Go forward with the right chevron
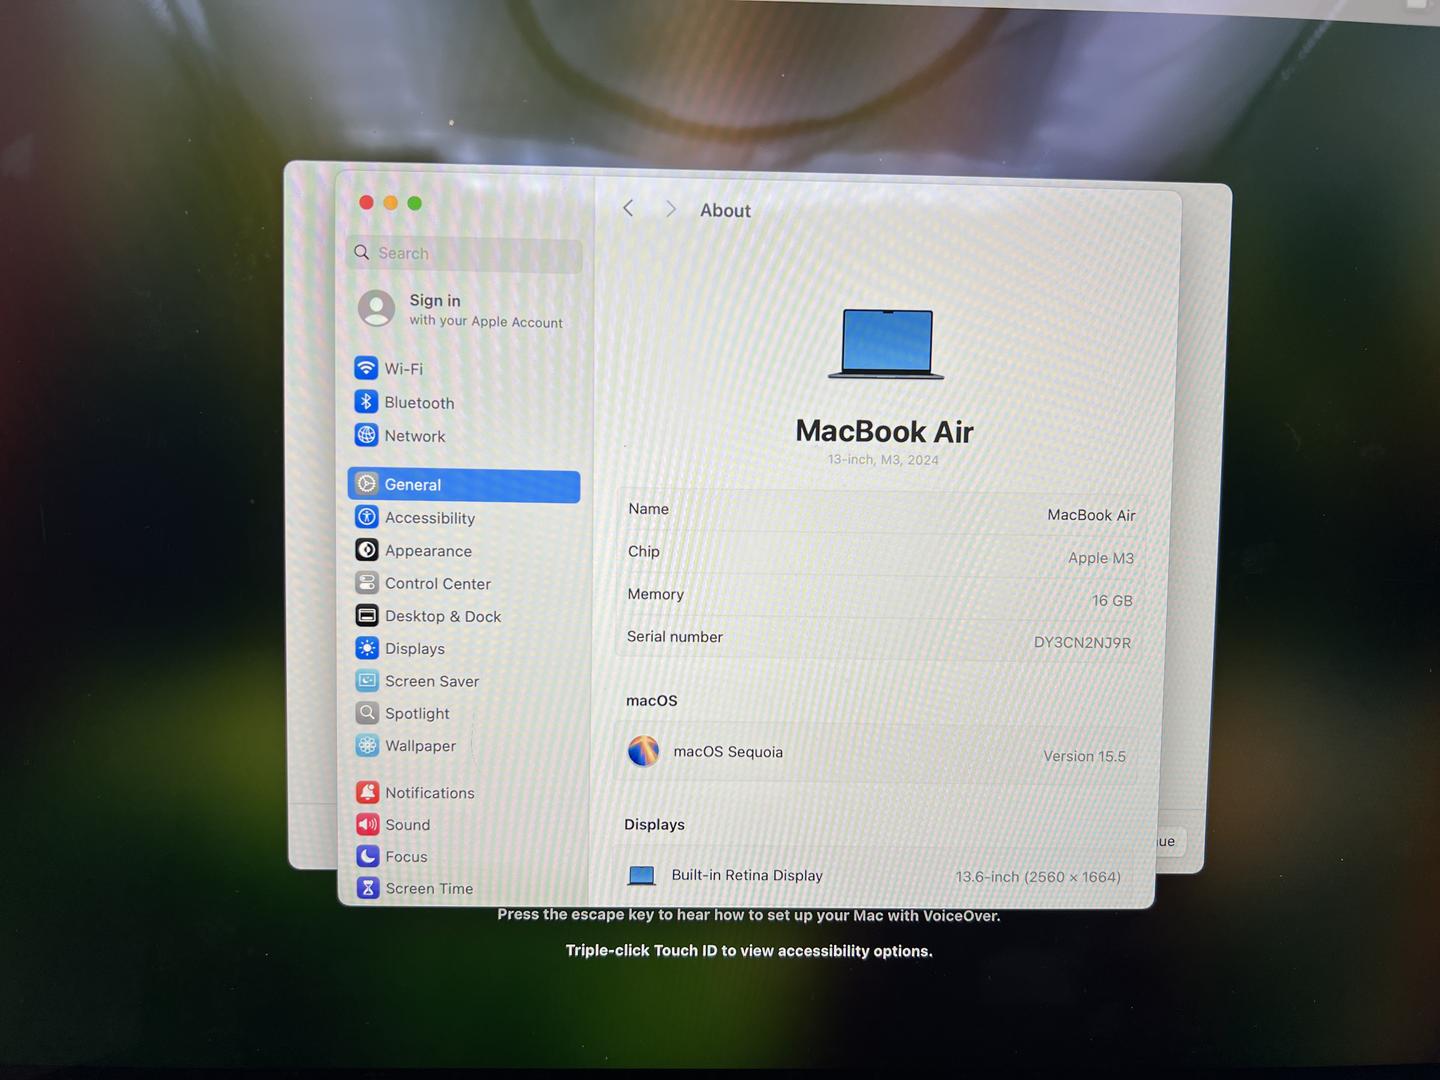The height and width of the screenshot is (1080, 1440). pos(670,209)
